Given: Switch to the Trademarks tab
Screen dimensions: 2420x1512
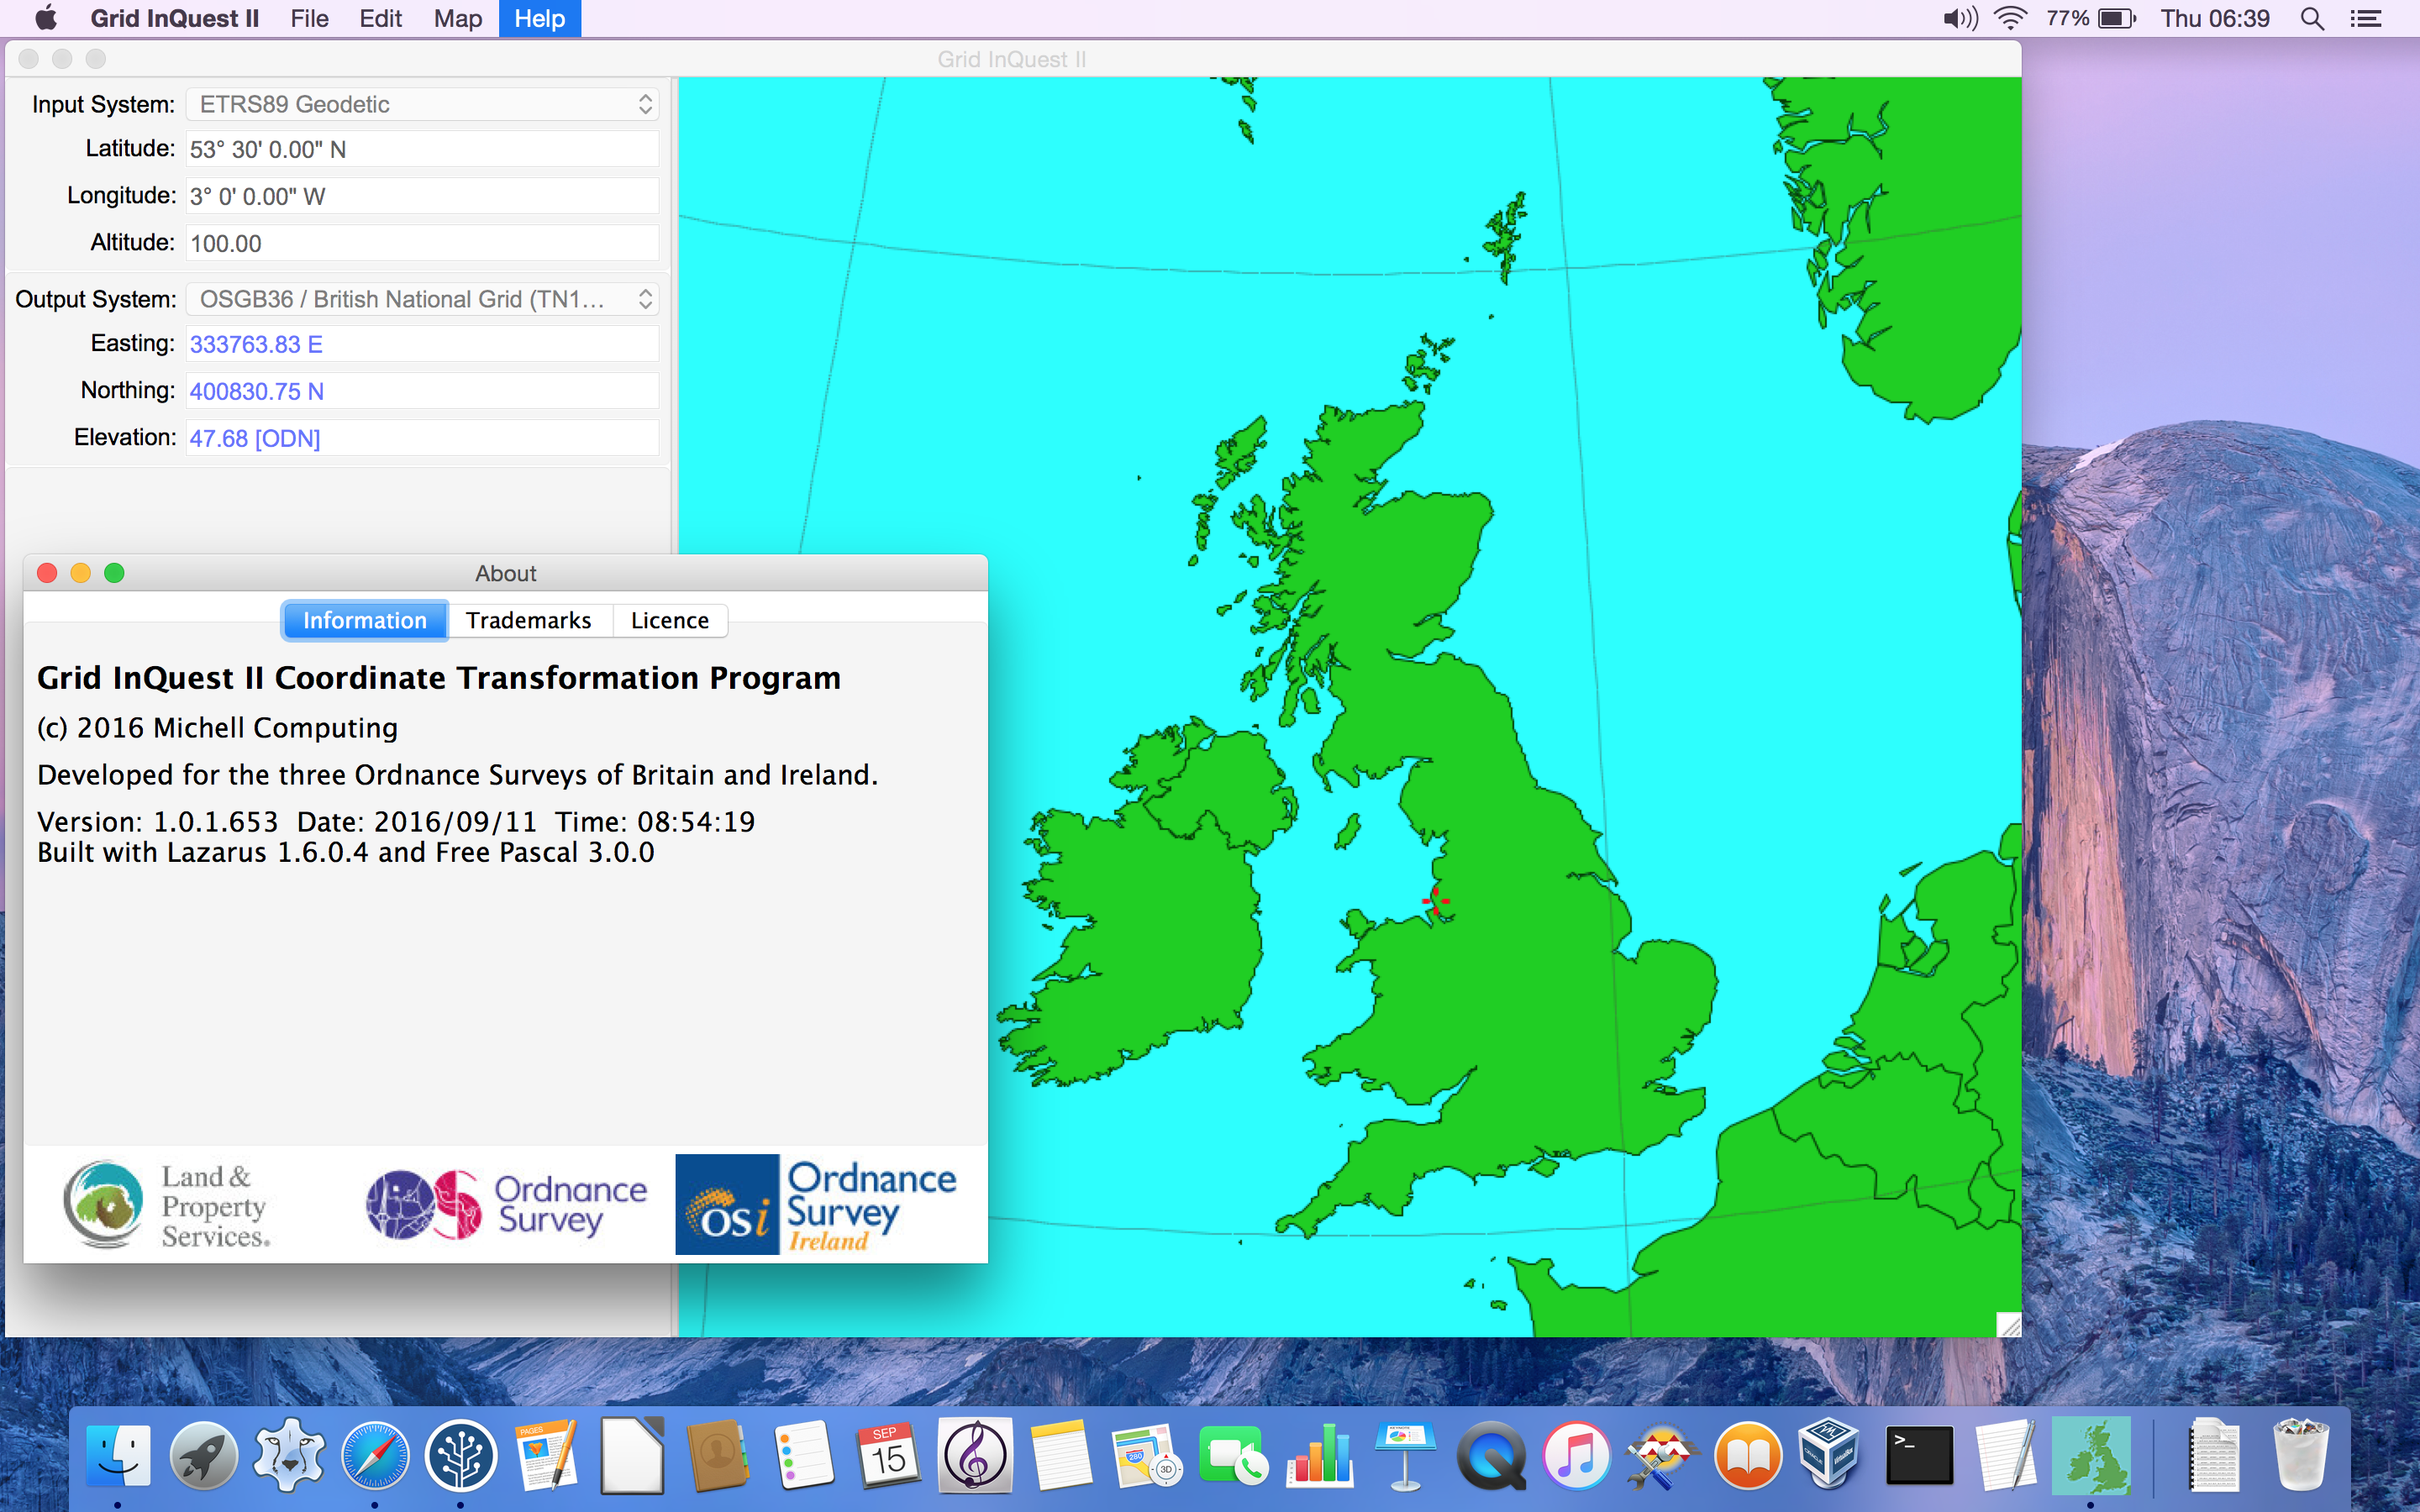Looking at the screenshot, I should click(x=529, y=620).
